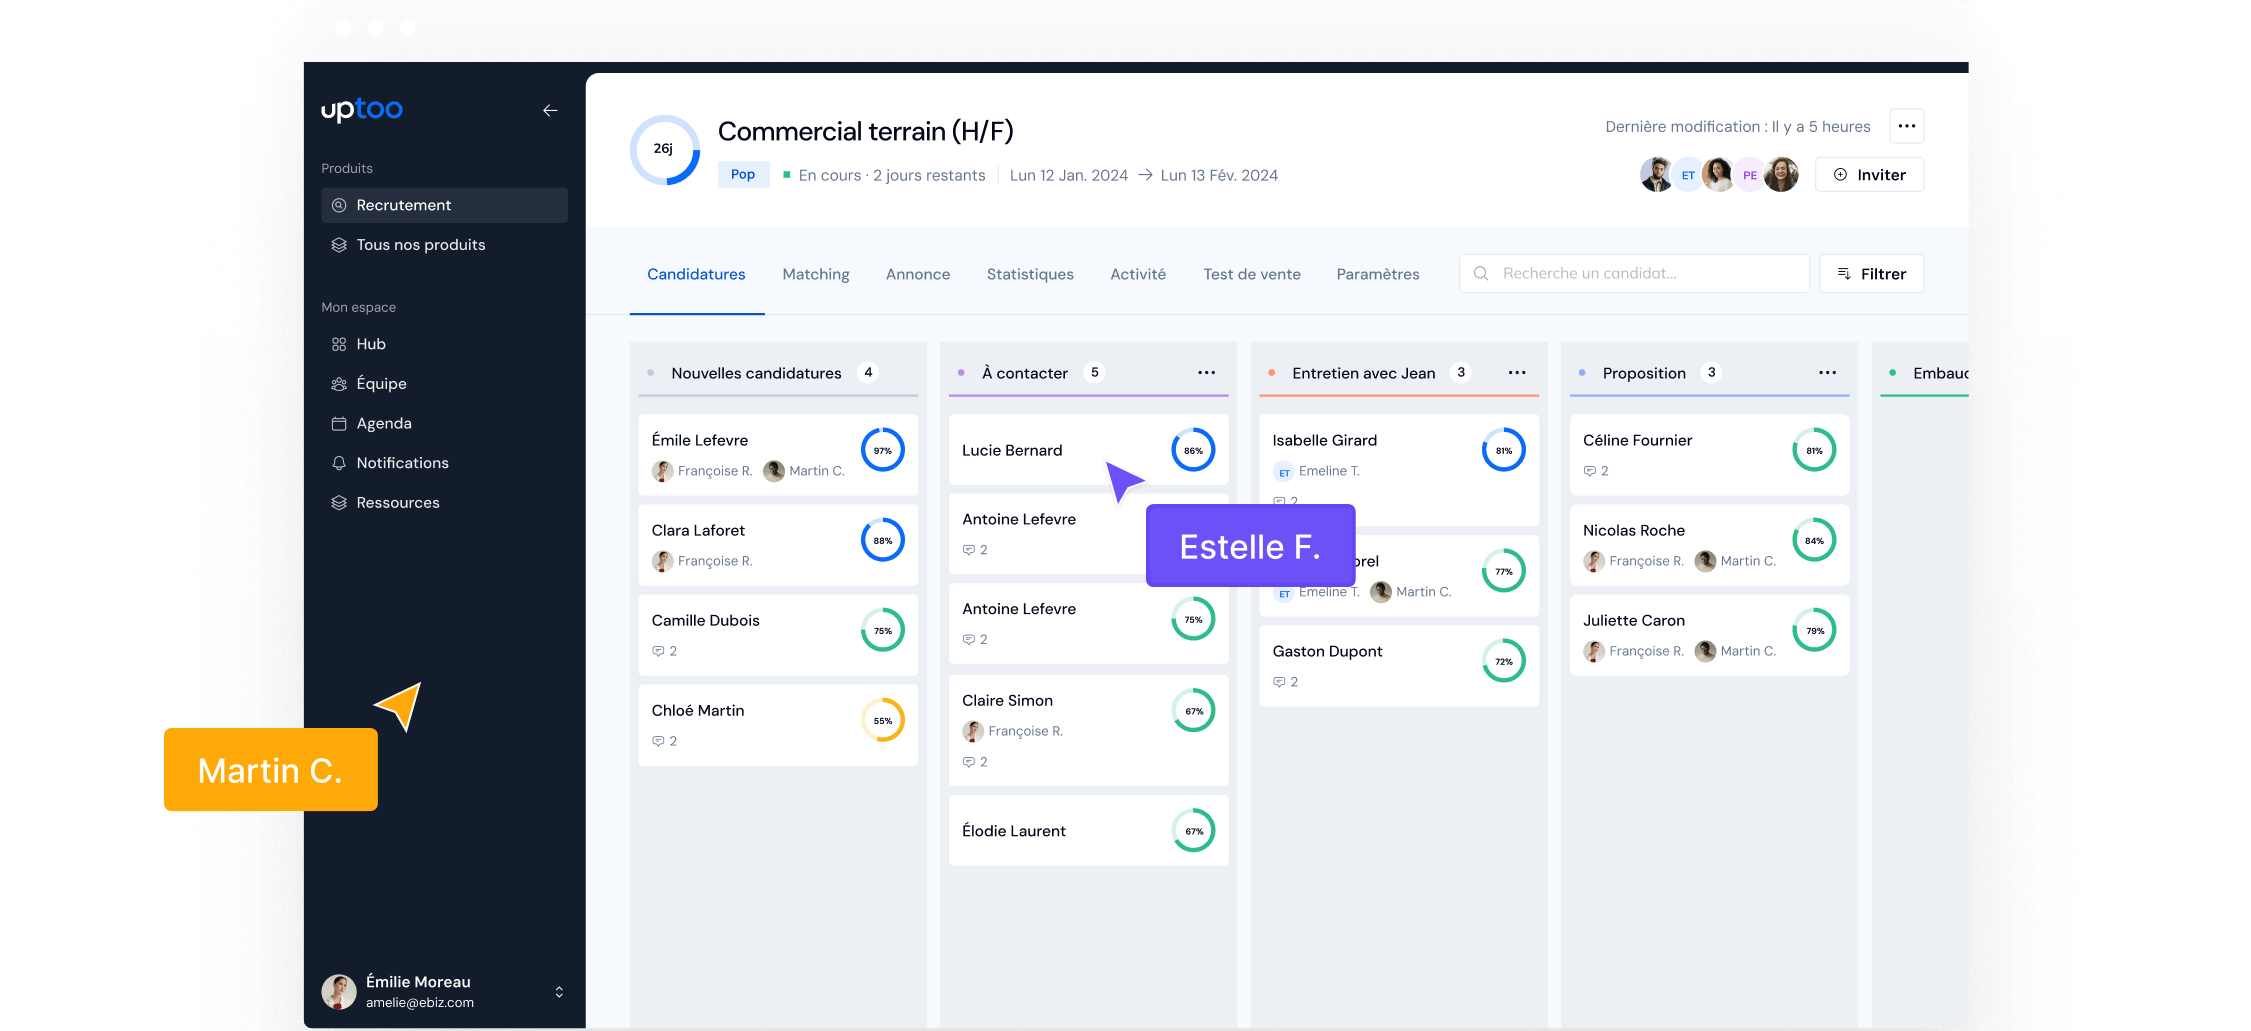Viewport: 2251px width, 1031px height.
Task: Click the Inviter button
Action: click(1869, 175)
